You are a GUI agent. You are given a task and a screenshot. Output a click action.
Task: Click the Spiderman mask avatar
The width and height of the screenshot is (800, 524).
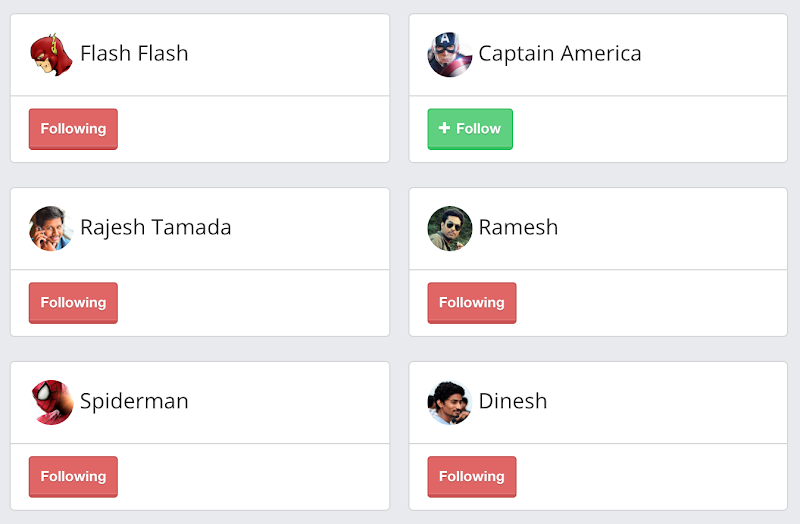tap(51, 402)
